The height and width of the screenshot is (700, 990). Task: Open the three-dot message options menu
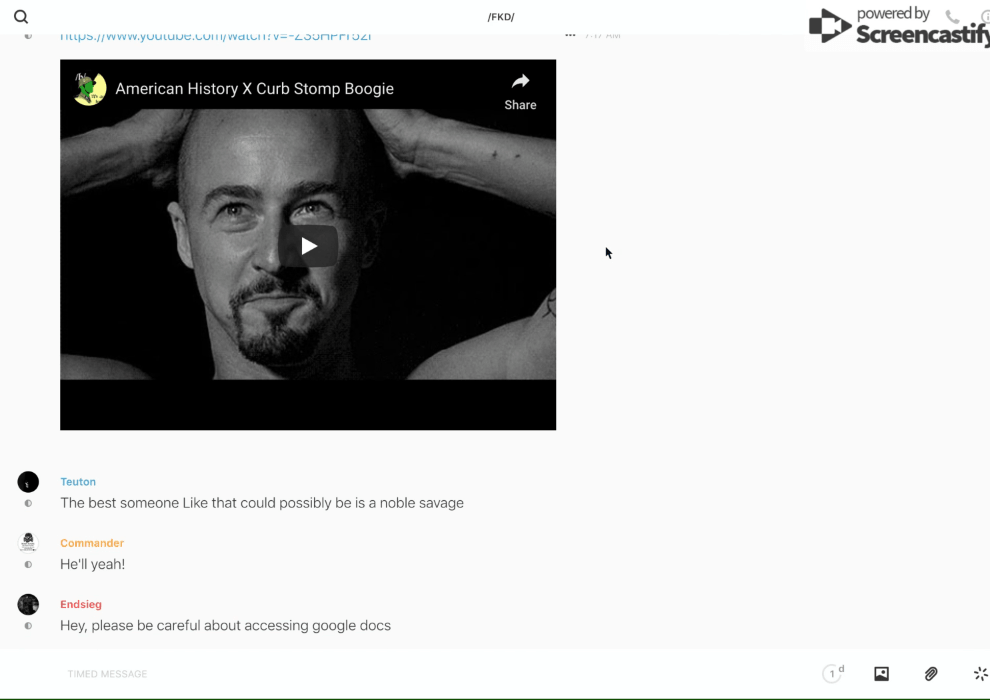570,35
